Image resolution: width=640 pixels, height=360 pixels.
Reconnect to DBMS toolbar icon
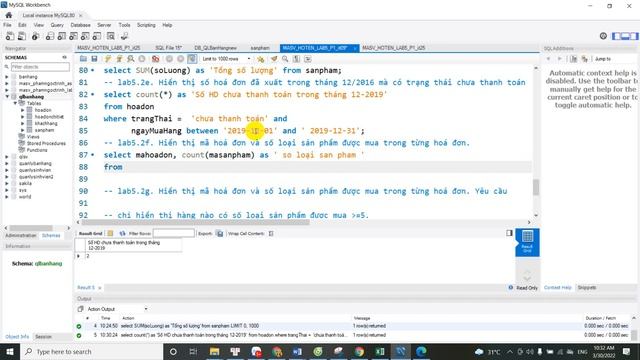[124, 36]
